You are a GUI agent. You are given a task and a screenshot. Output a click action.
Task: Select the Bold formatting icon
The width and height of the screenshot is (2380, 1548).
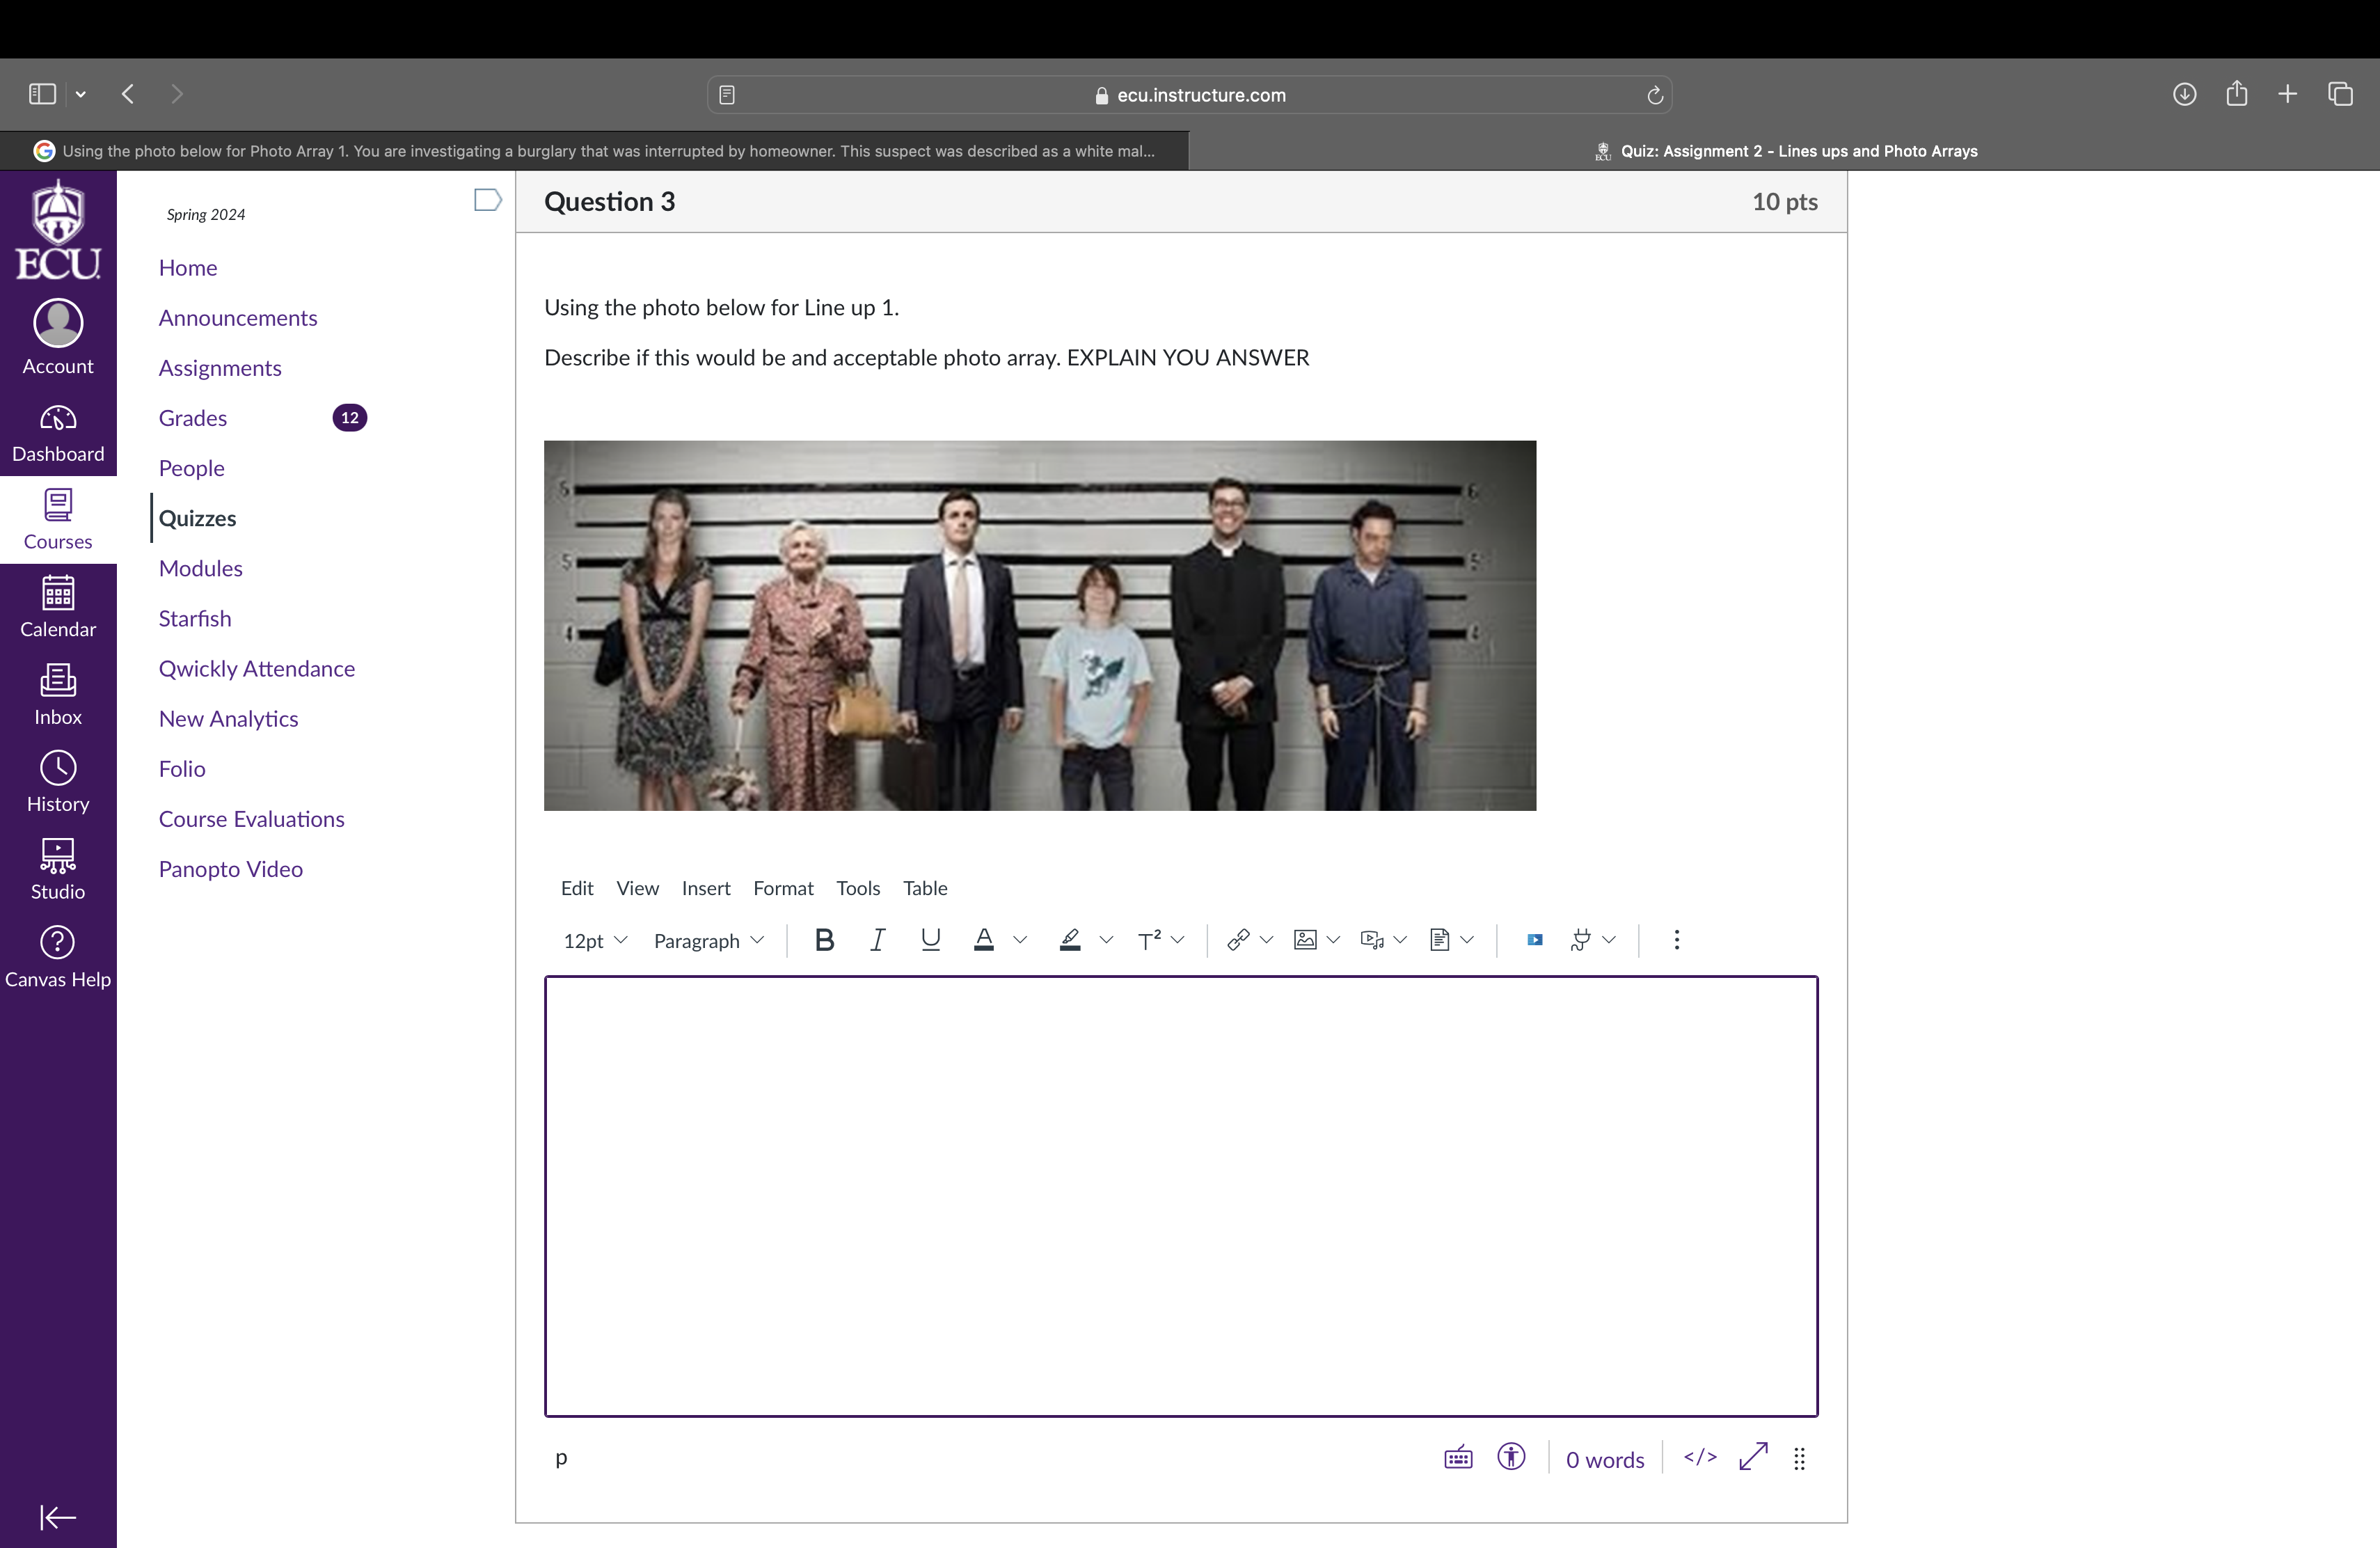click(x=825, y=940)
